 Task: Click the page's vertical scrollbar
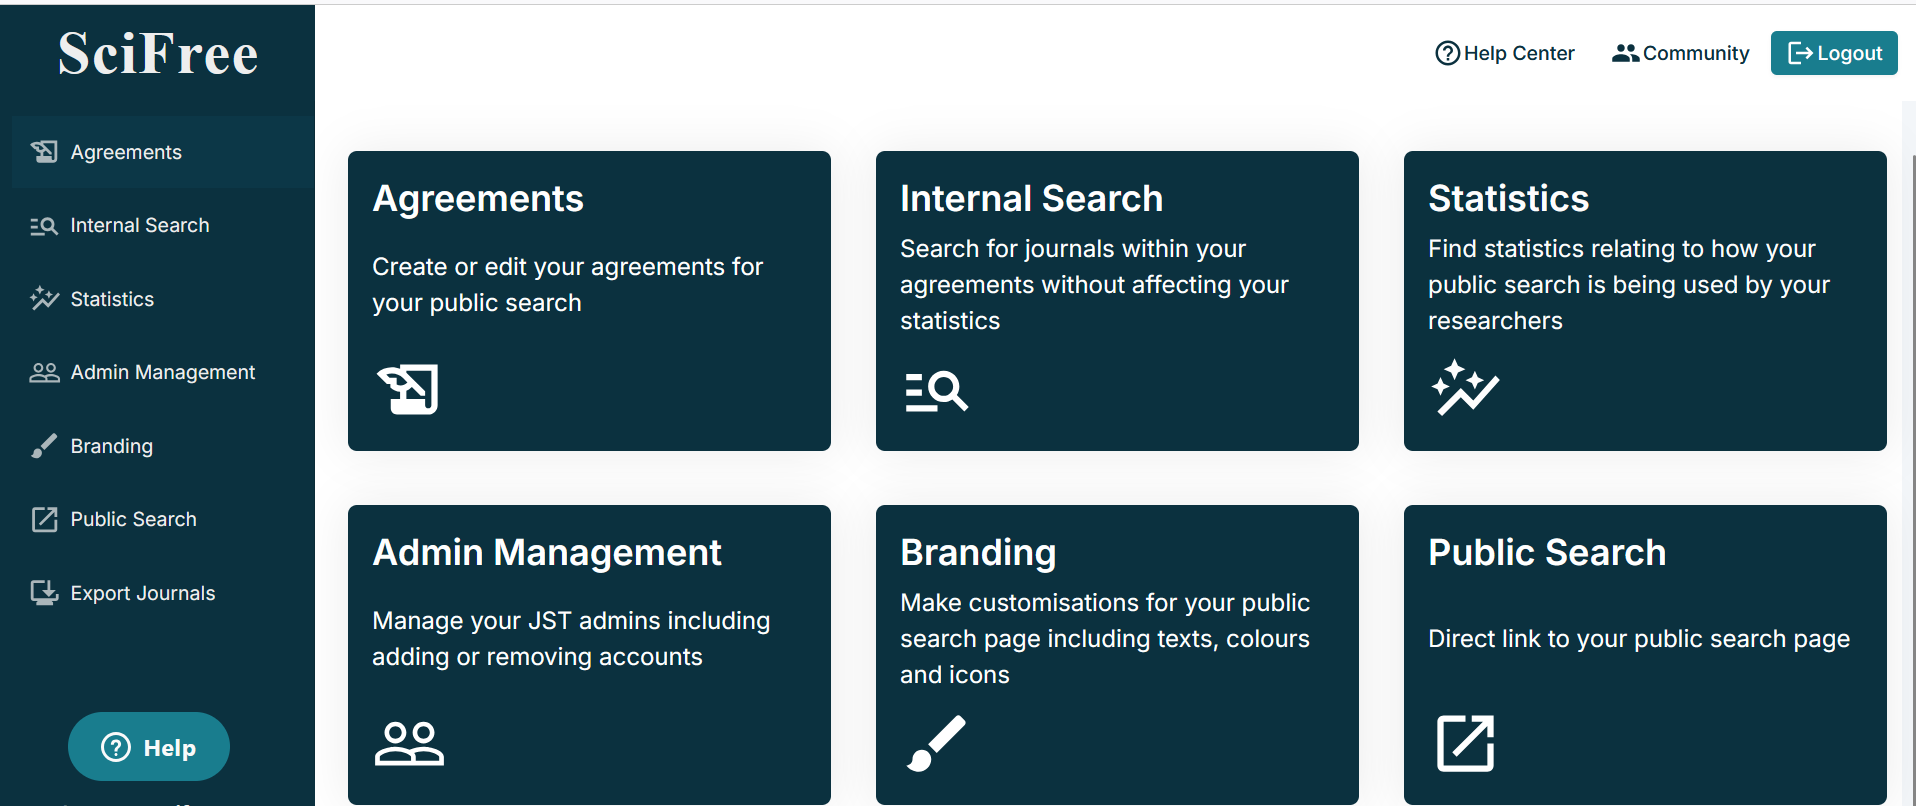[x=1912, y=400]
